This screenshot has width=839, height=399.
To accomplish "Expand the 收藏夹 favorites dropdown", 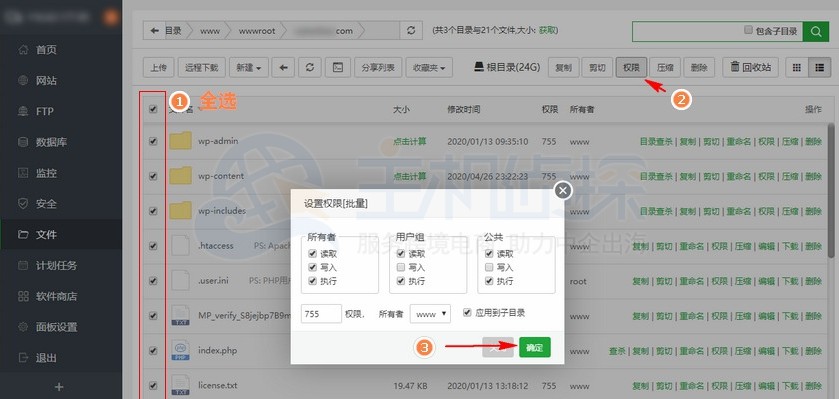I will click(x=429, y=68).
